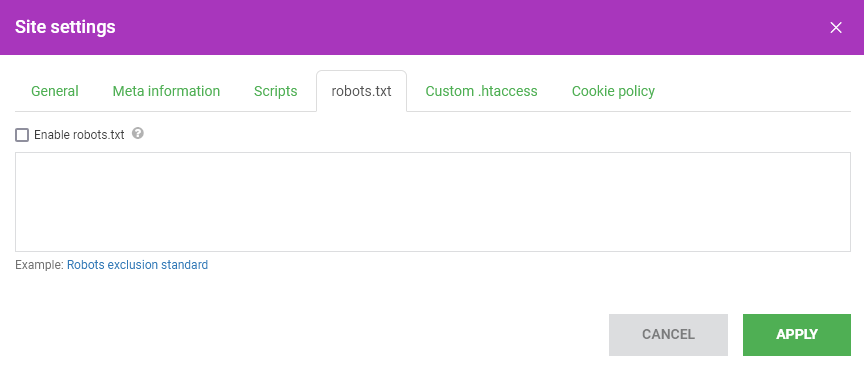The image size is (864, 368).
Task: Click the Site settings title text
Action: (x=65, y=27)
